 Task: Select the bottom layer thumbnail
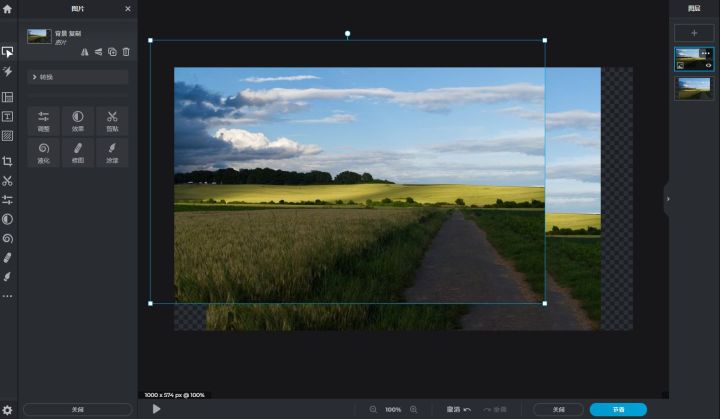[693, 88]
